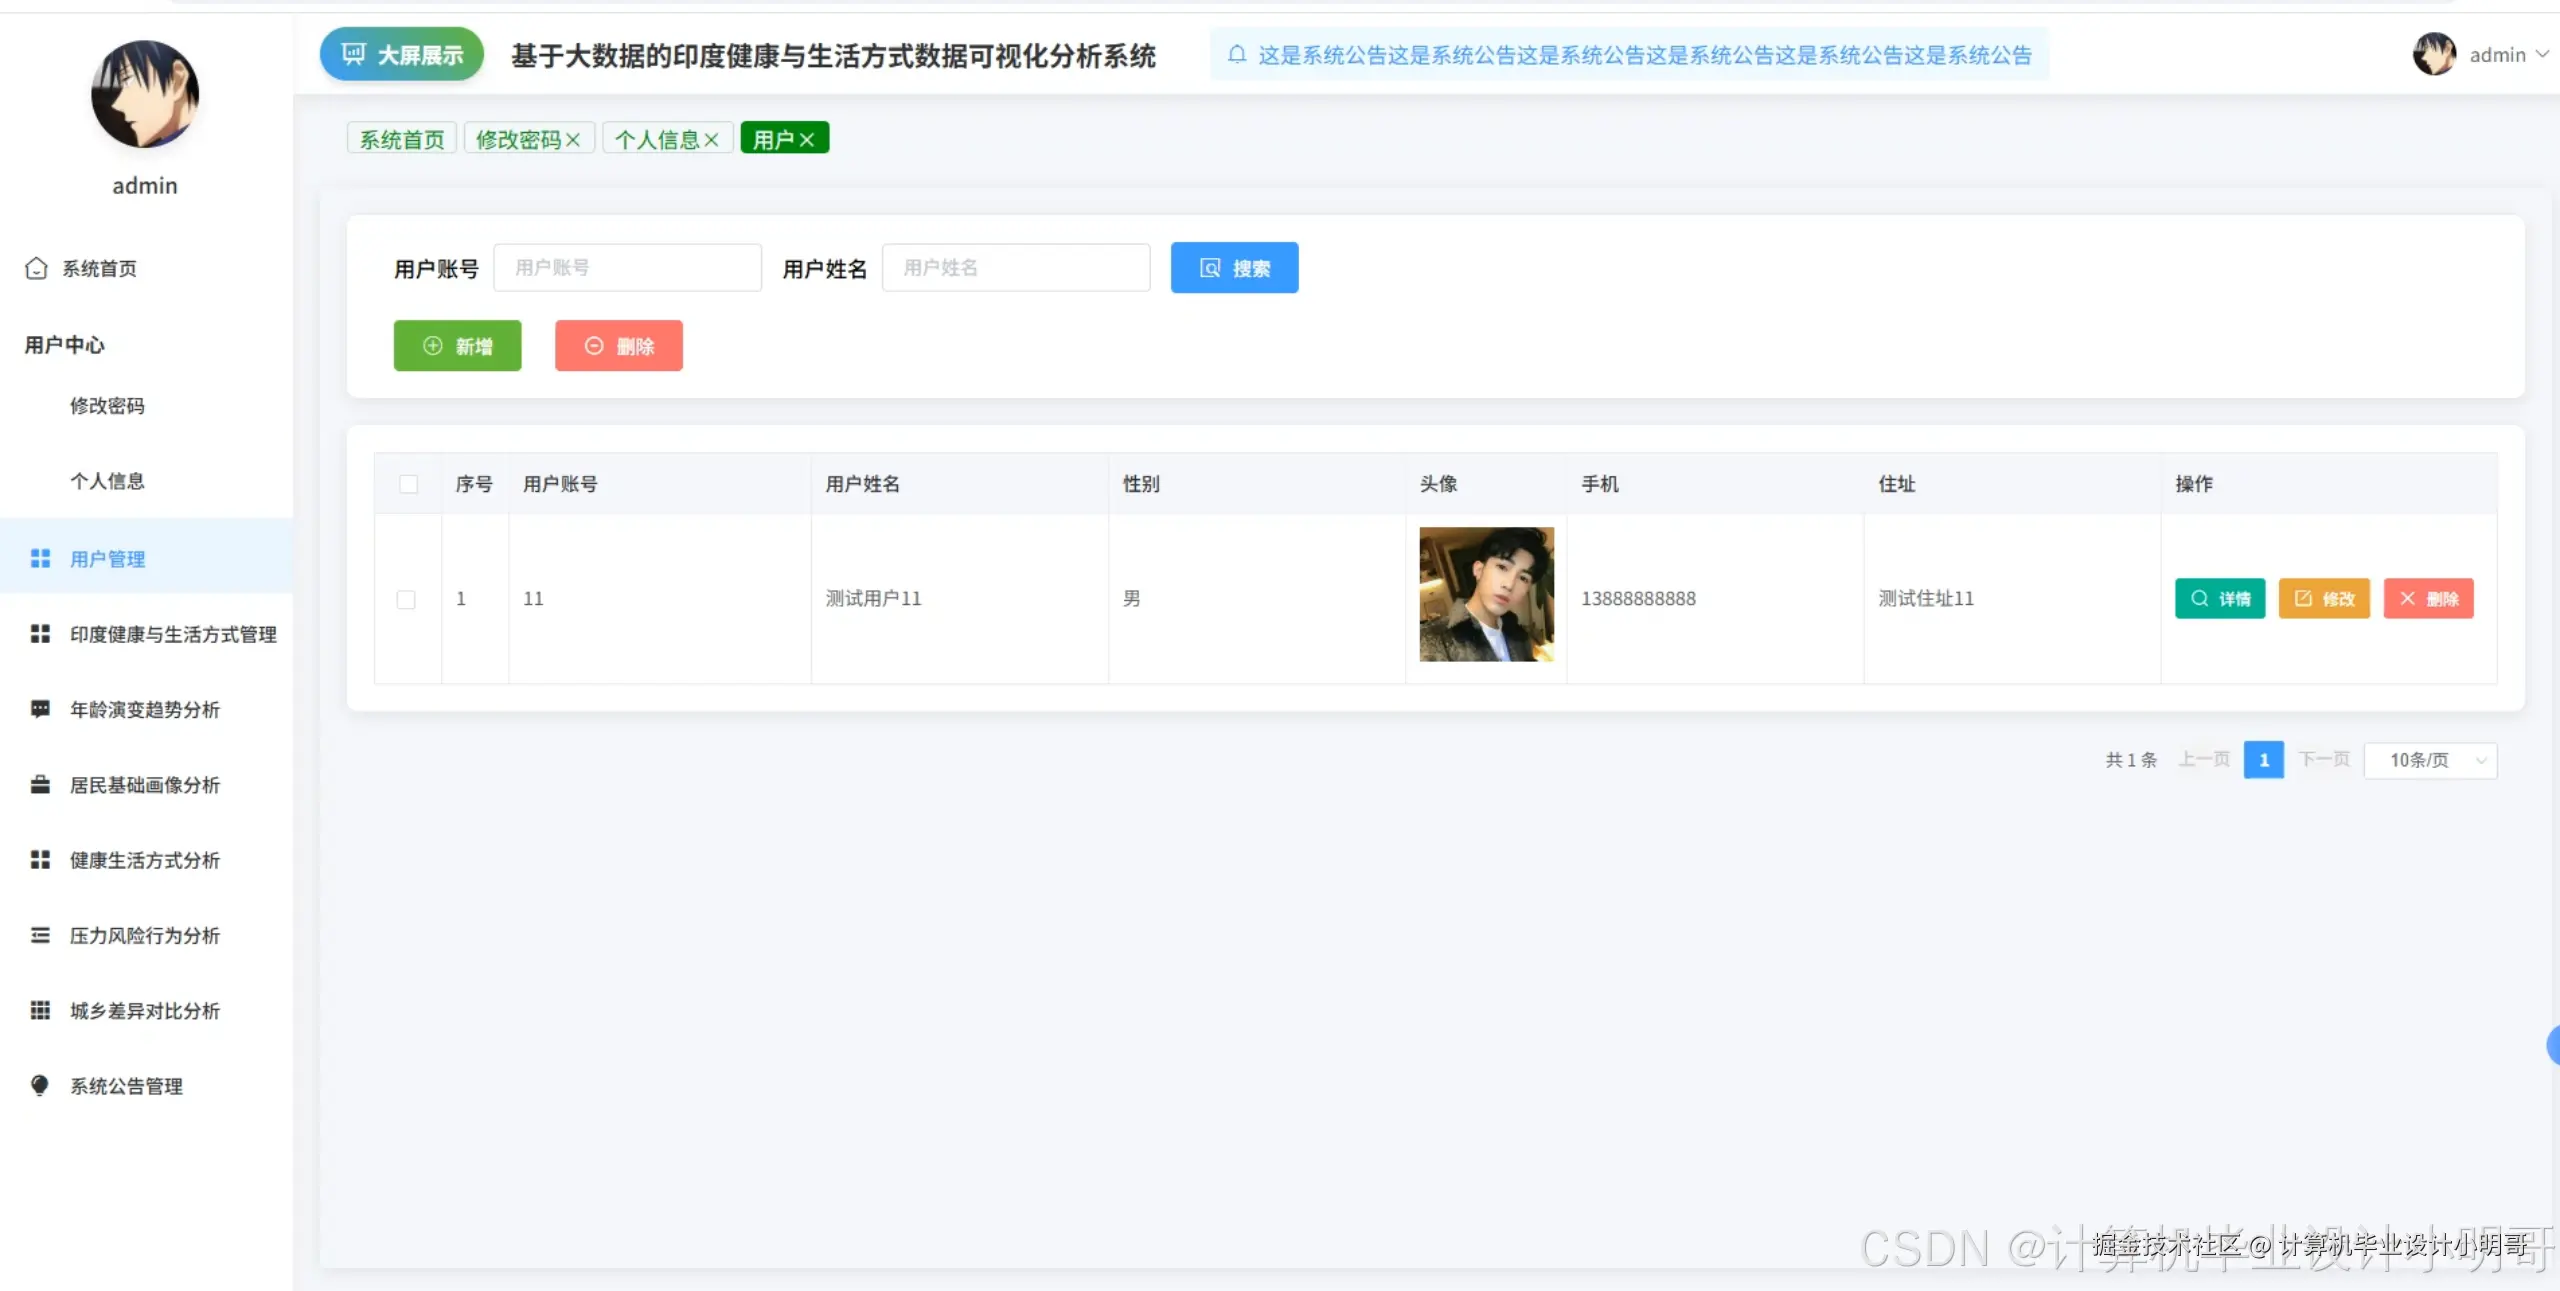Click the 城乡差异对比分析 icon
The image size is (2560, 1291).
pyautogui.click(x=40, y=1010)
